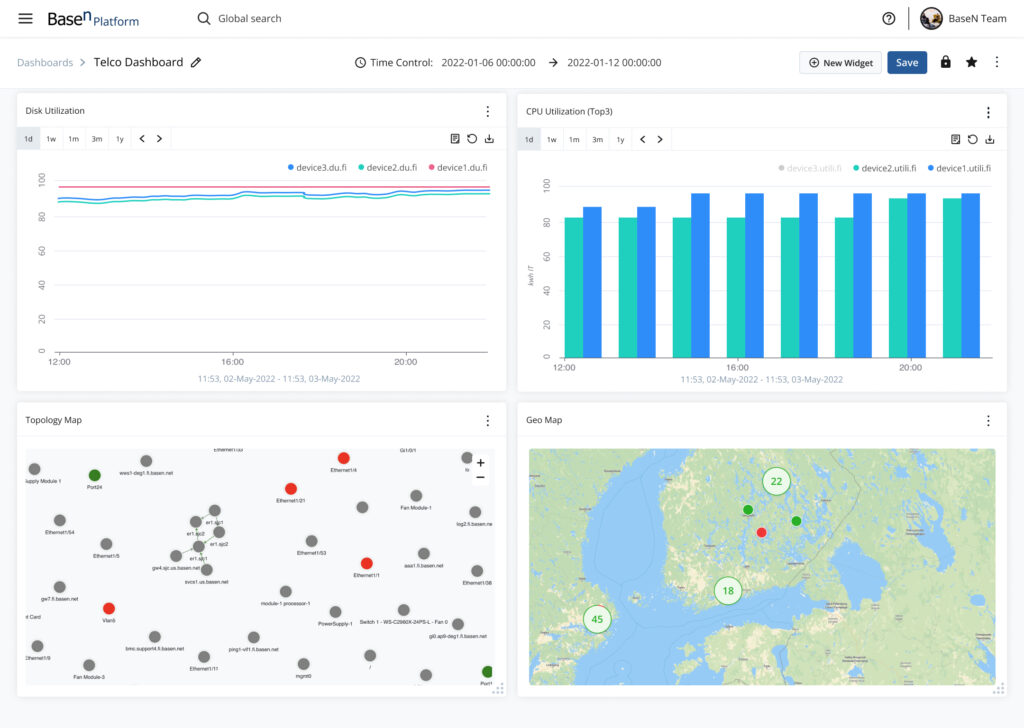
Task: Download the Disk Utilization chart
Action: tap(489, 138)
